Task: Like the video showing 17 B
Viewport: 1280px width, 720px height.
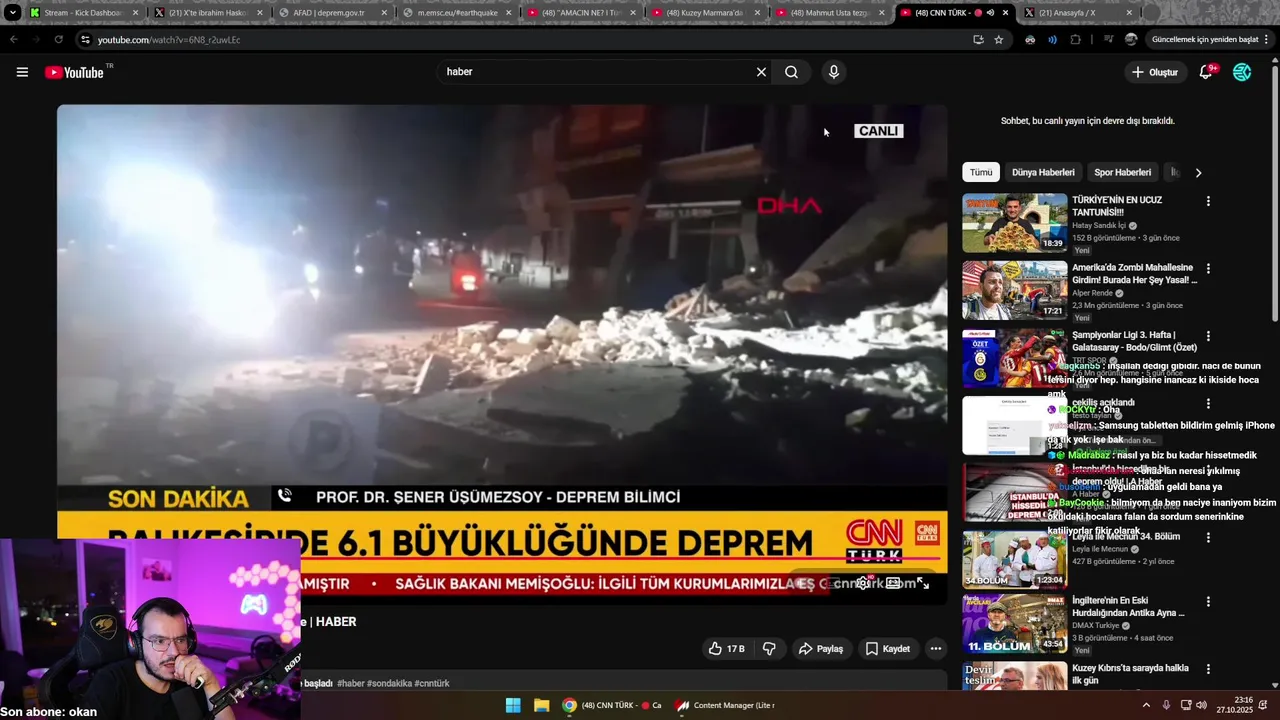Action: click(726, 649)
